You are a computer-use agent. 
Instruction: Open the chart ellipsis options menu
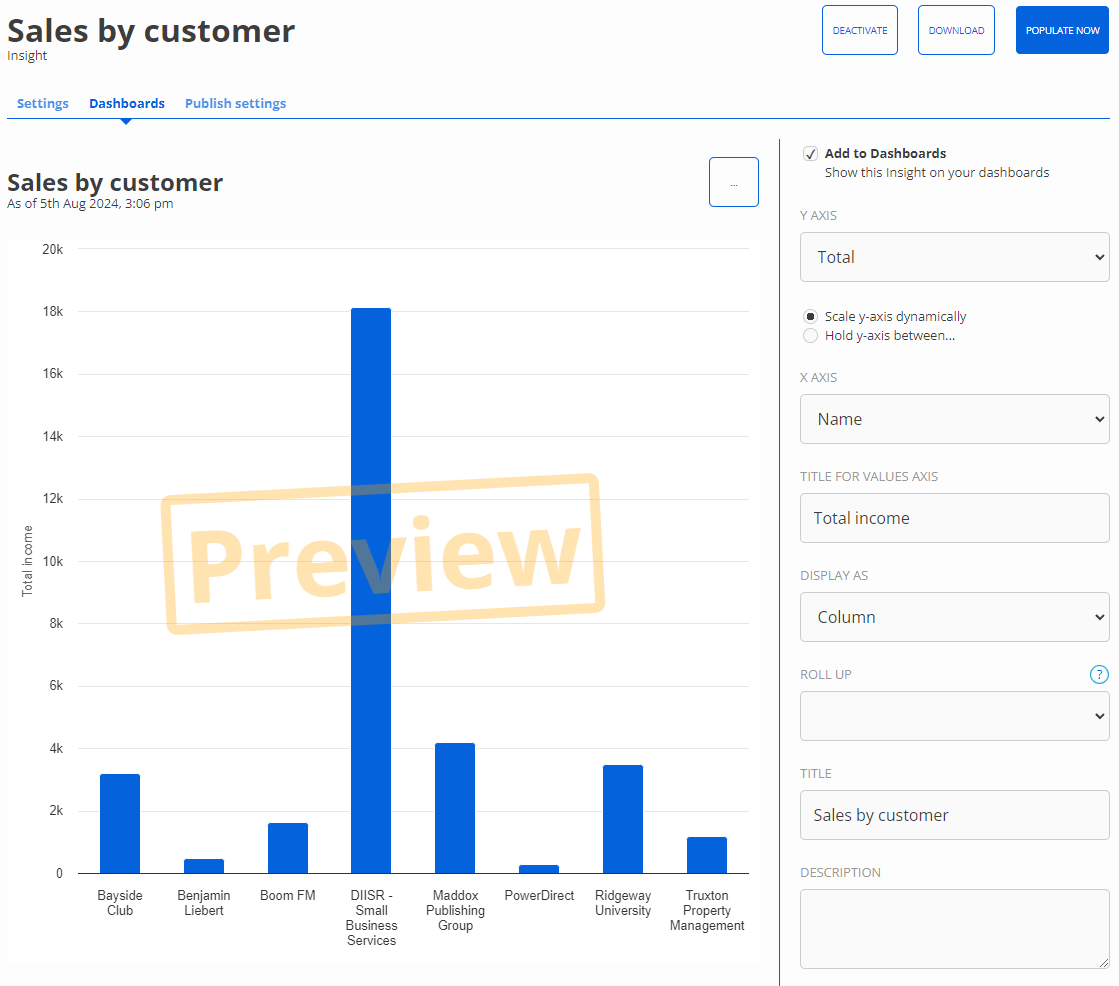coord(733,183)
